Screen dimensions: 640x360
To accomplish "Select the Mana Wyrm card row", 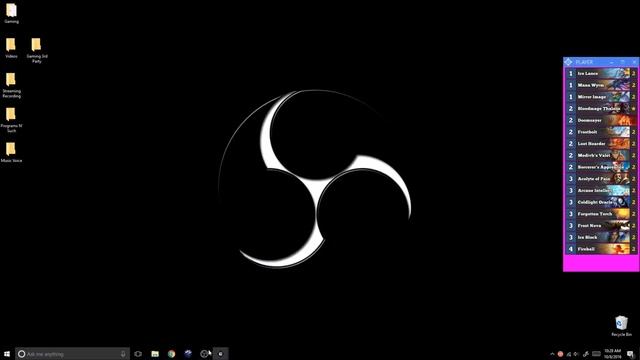I will coord(601,85).
